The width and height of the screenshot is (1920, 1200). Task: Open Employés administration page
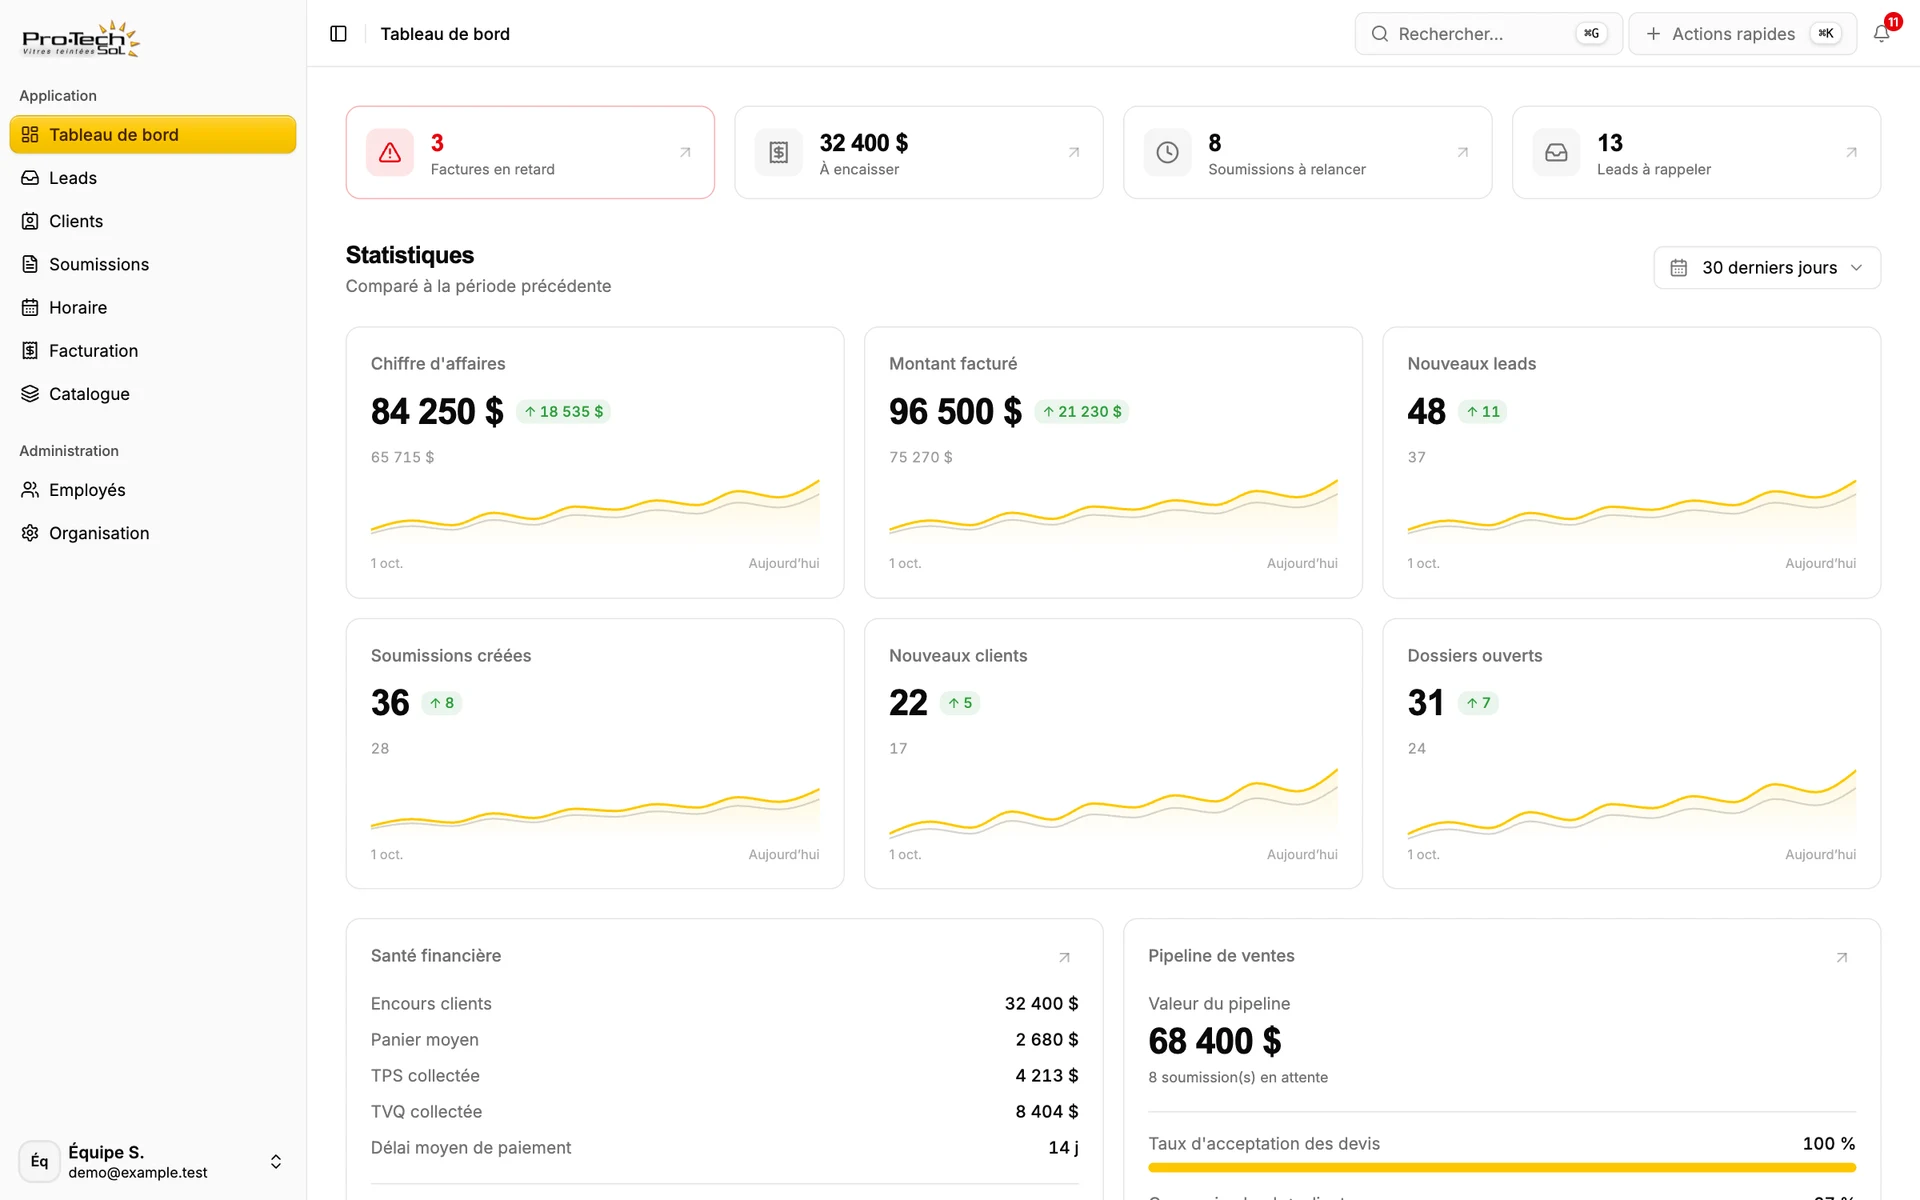153,490
